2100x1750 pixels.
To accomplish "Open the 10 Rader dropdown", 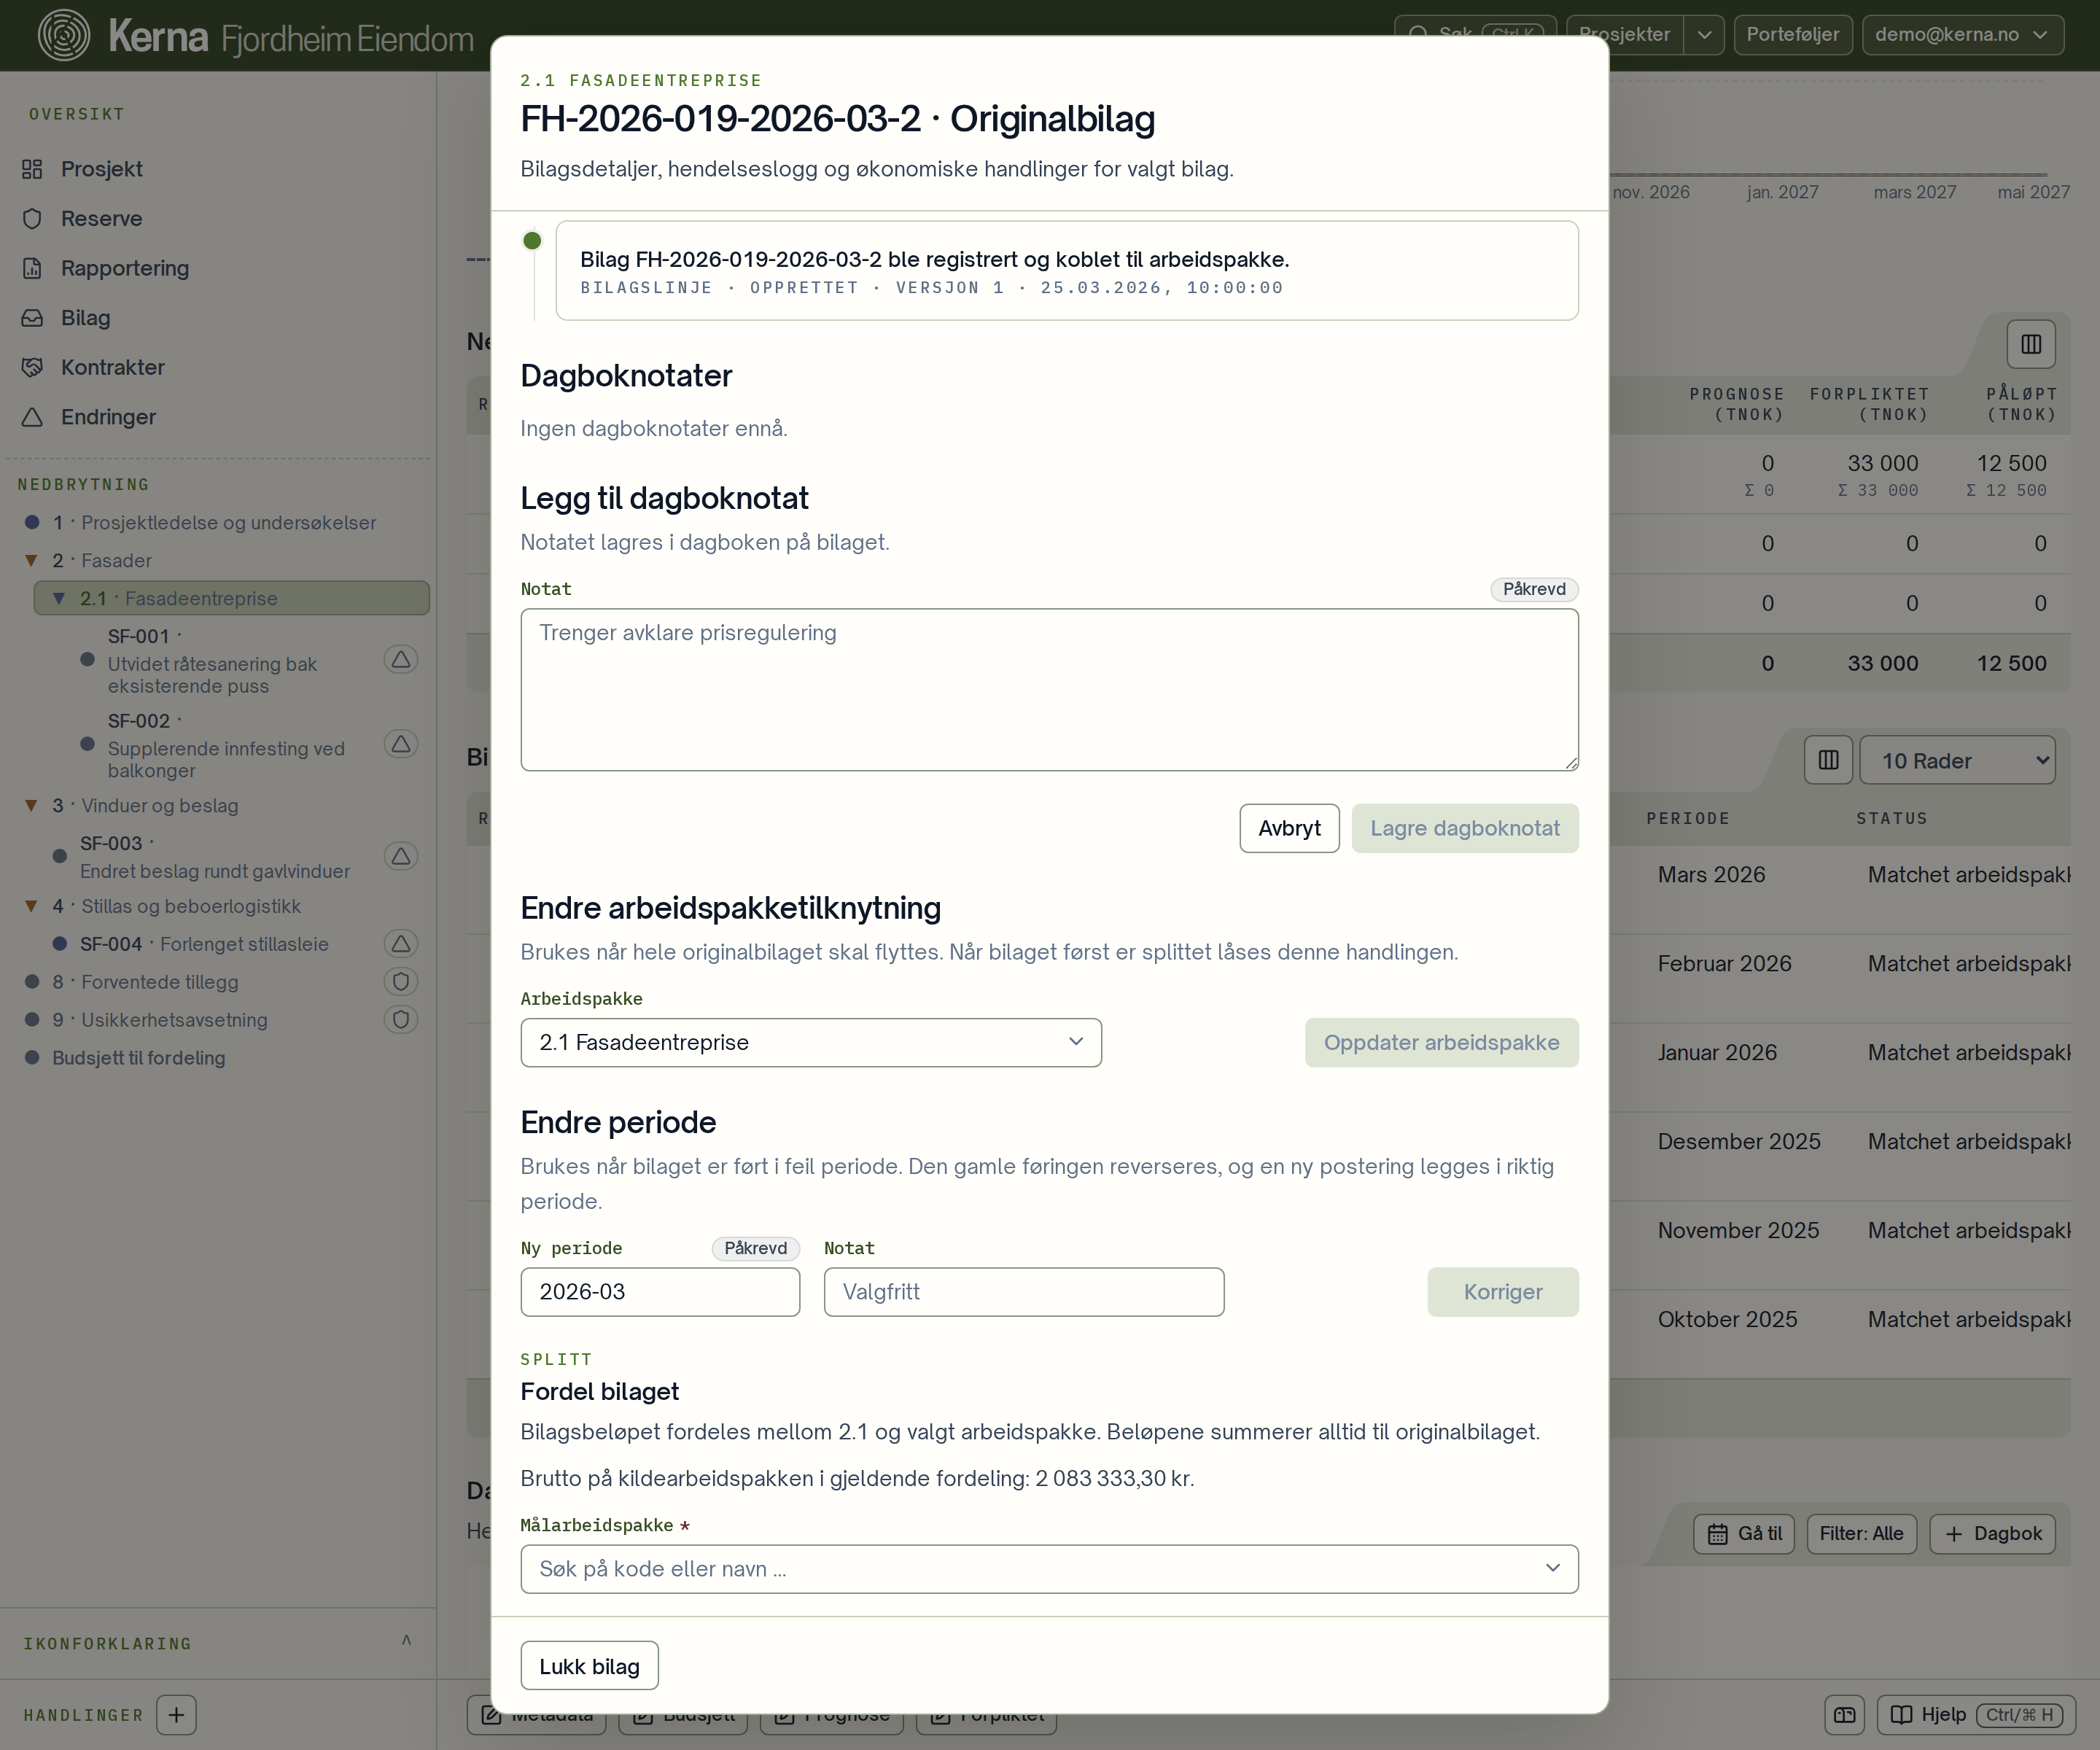I will 1957,761.
